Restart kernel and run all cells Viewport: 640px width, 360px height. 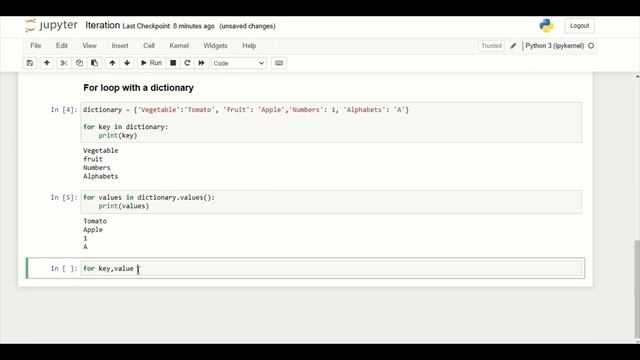(201, 63)
